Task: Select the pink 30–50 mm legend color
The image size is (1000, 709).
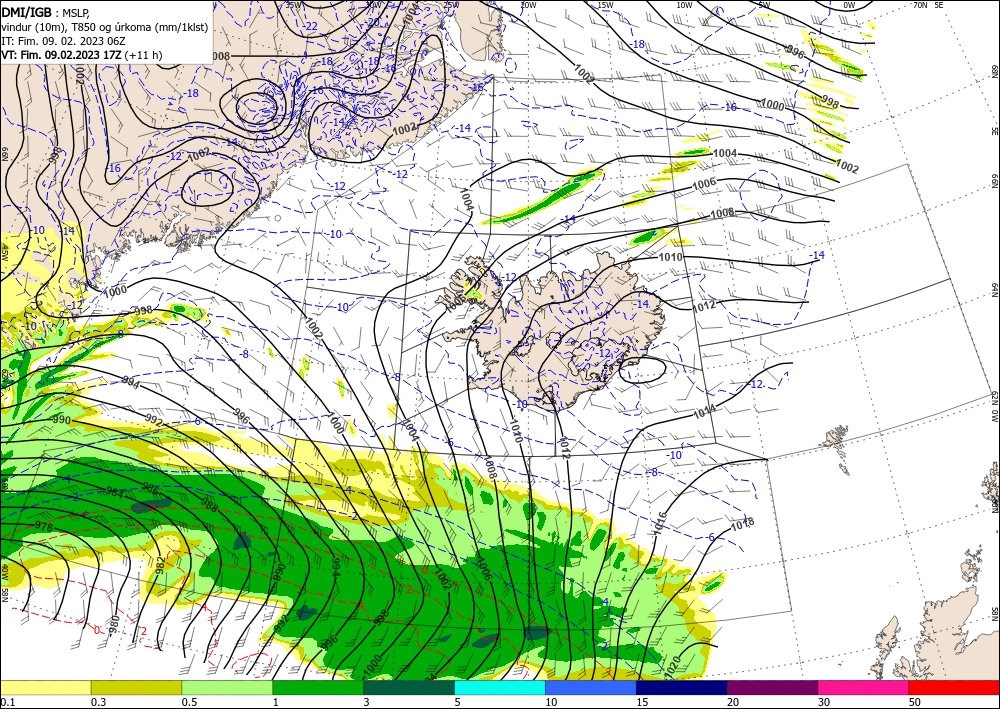Action: (864, 687)
